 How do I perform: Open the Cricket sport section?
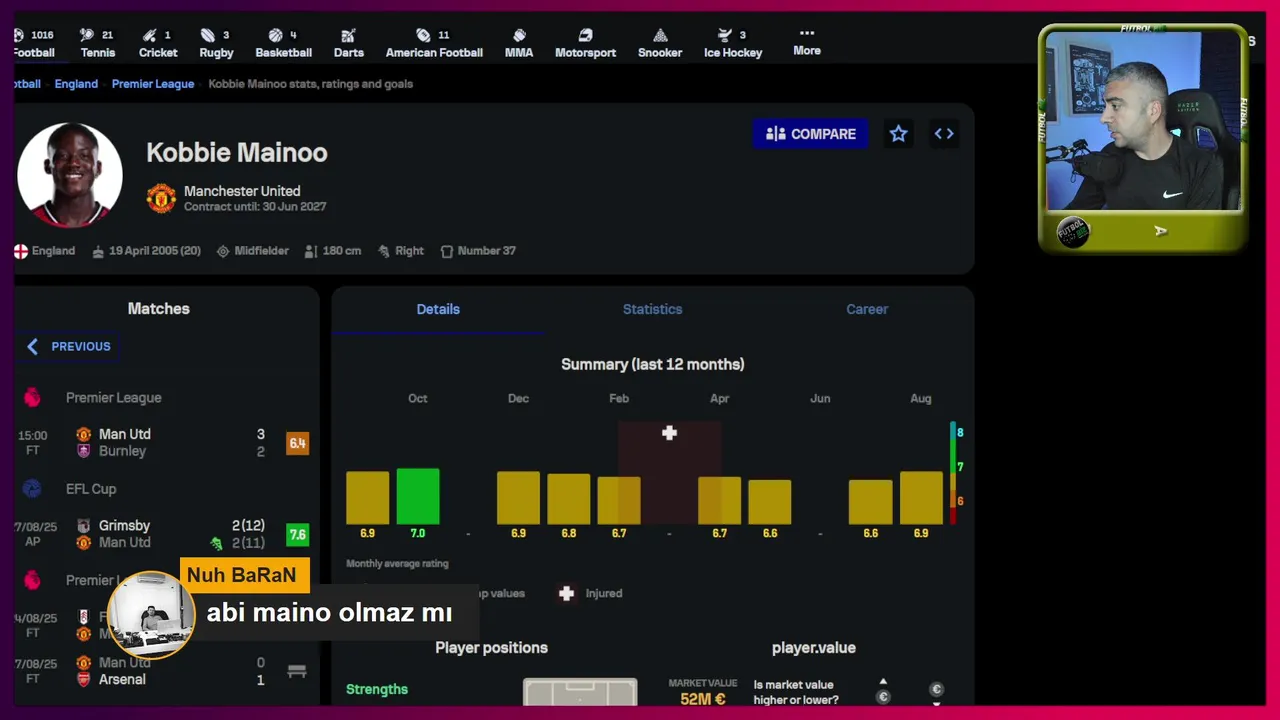coord(158,43)
